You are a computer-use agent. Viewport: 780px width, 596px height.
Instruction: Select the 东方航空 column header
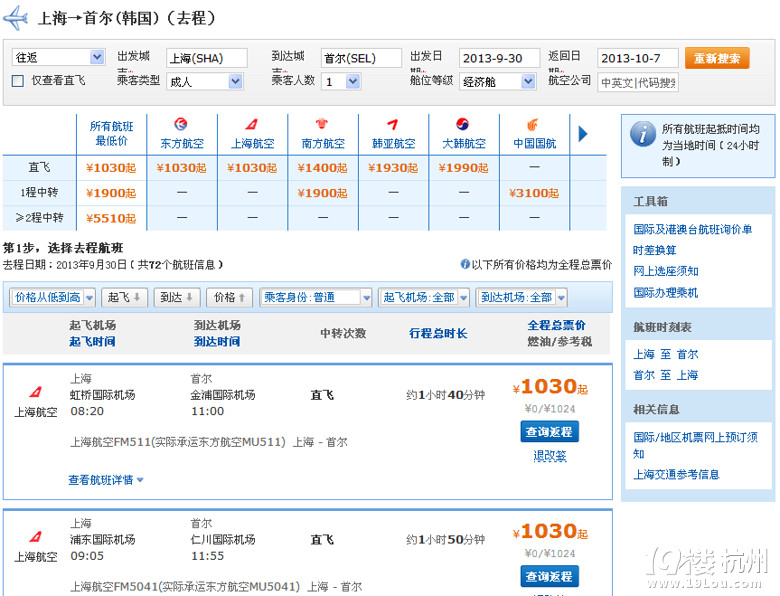pyautogui.click(x=182, y=134)
